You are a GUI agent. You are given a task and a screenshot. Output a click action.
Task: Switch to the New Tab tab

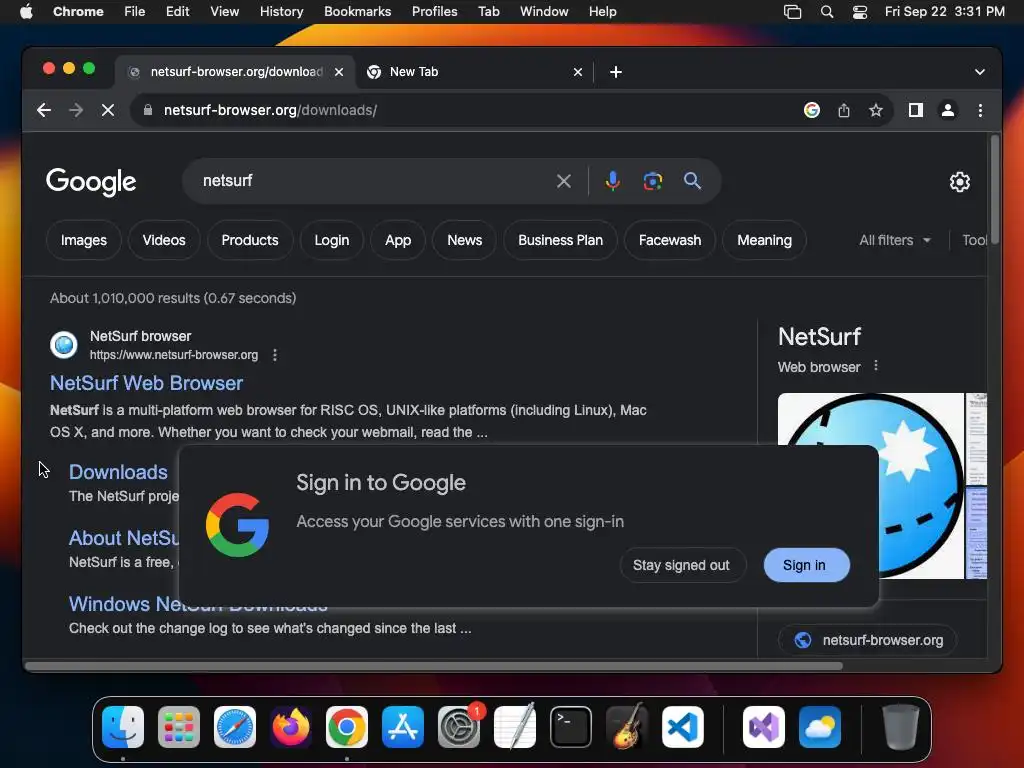click(475, 72)
